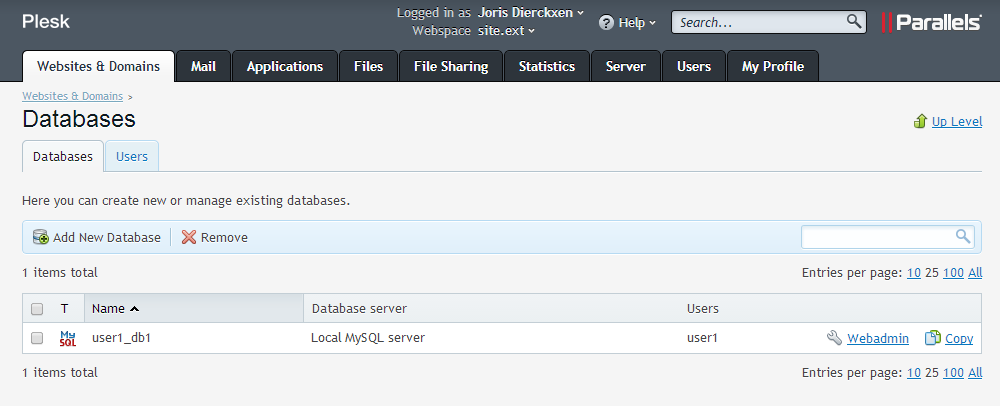The width and height of the screenshot is (1000, 406).
Task: Toggle the select-all checkbox in table header
Action: click(x=37, y=308)
